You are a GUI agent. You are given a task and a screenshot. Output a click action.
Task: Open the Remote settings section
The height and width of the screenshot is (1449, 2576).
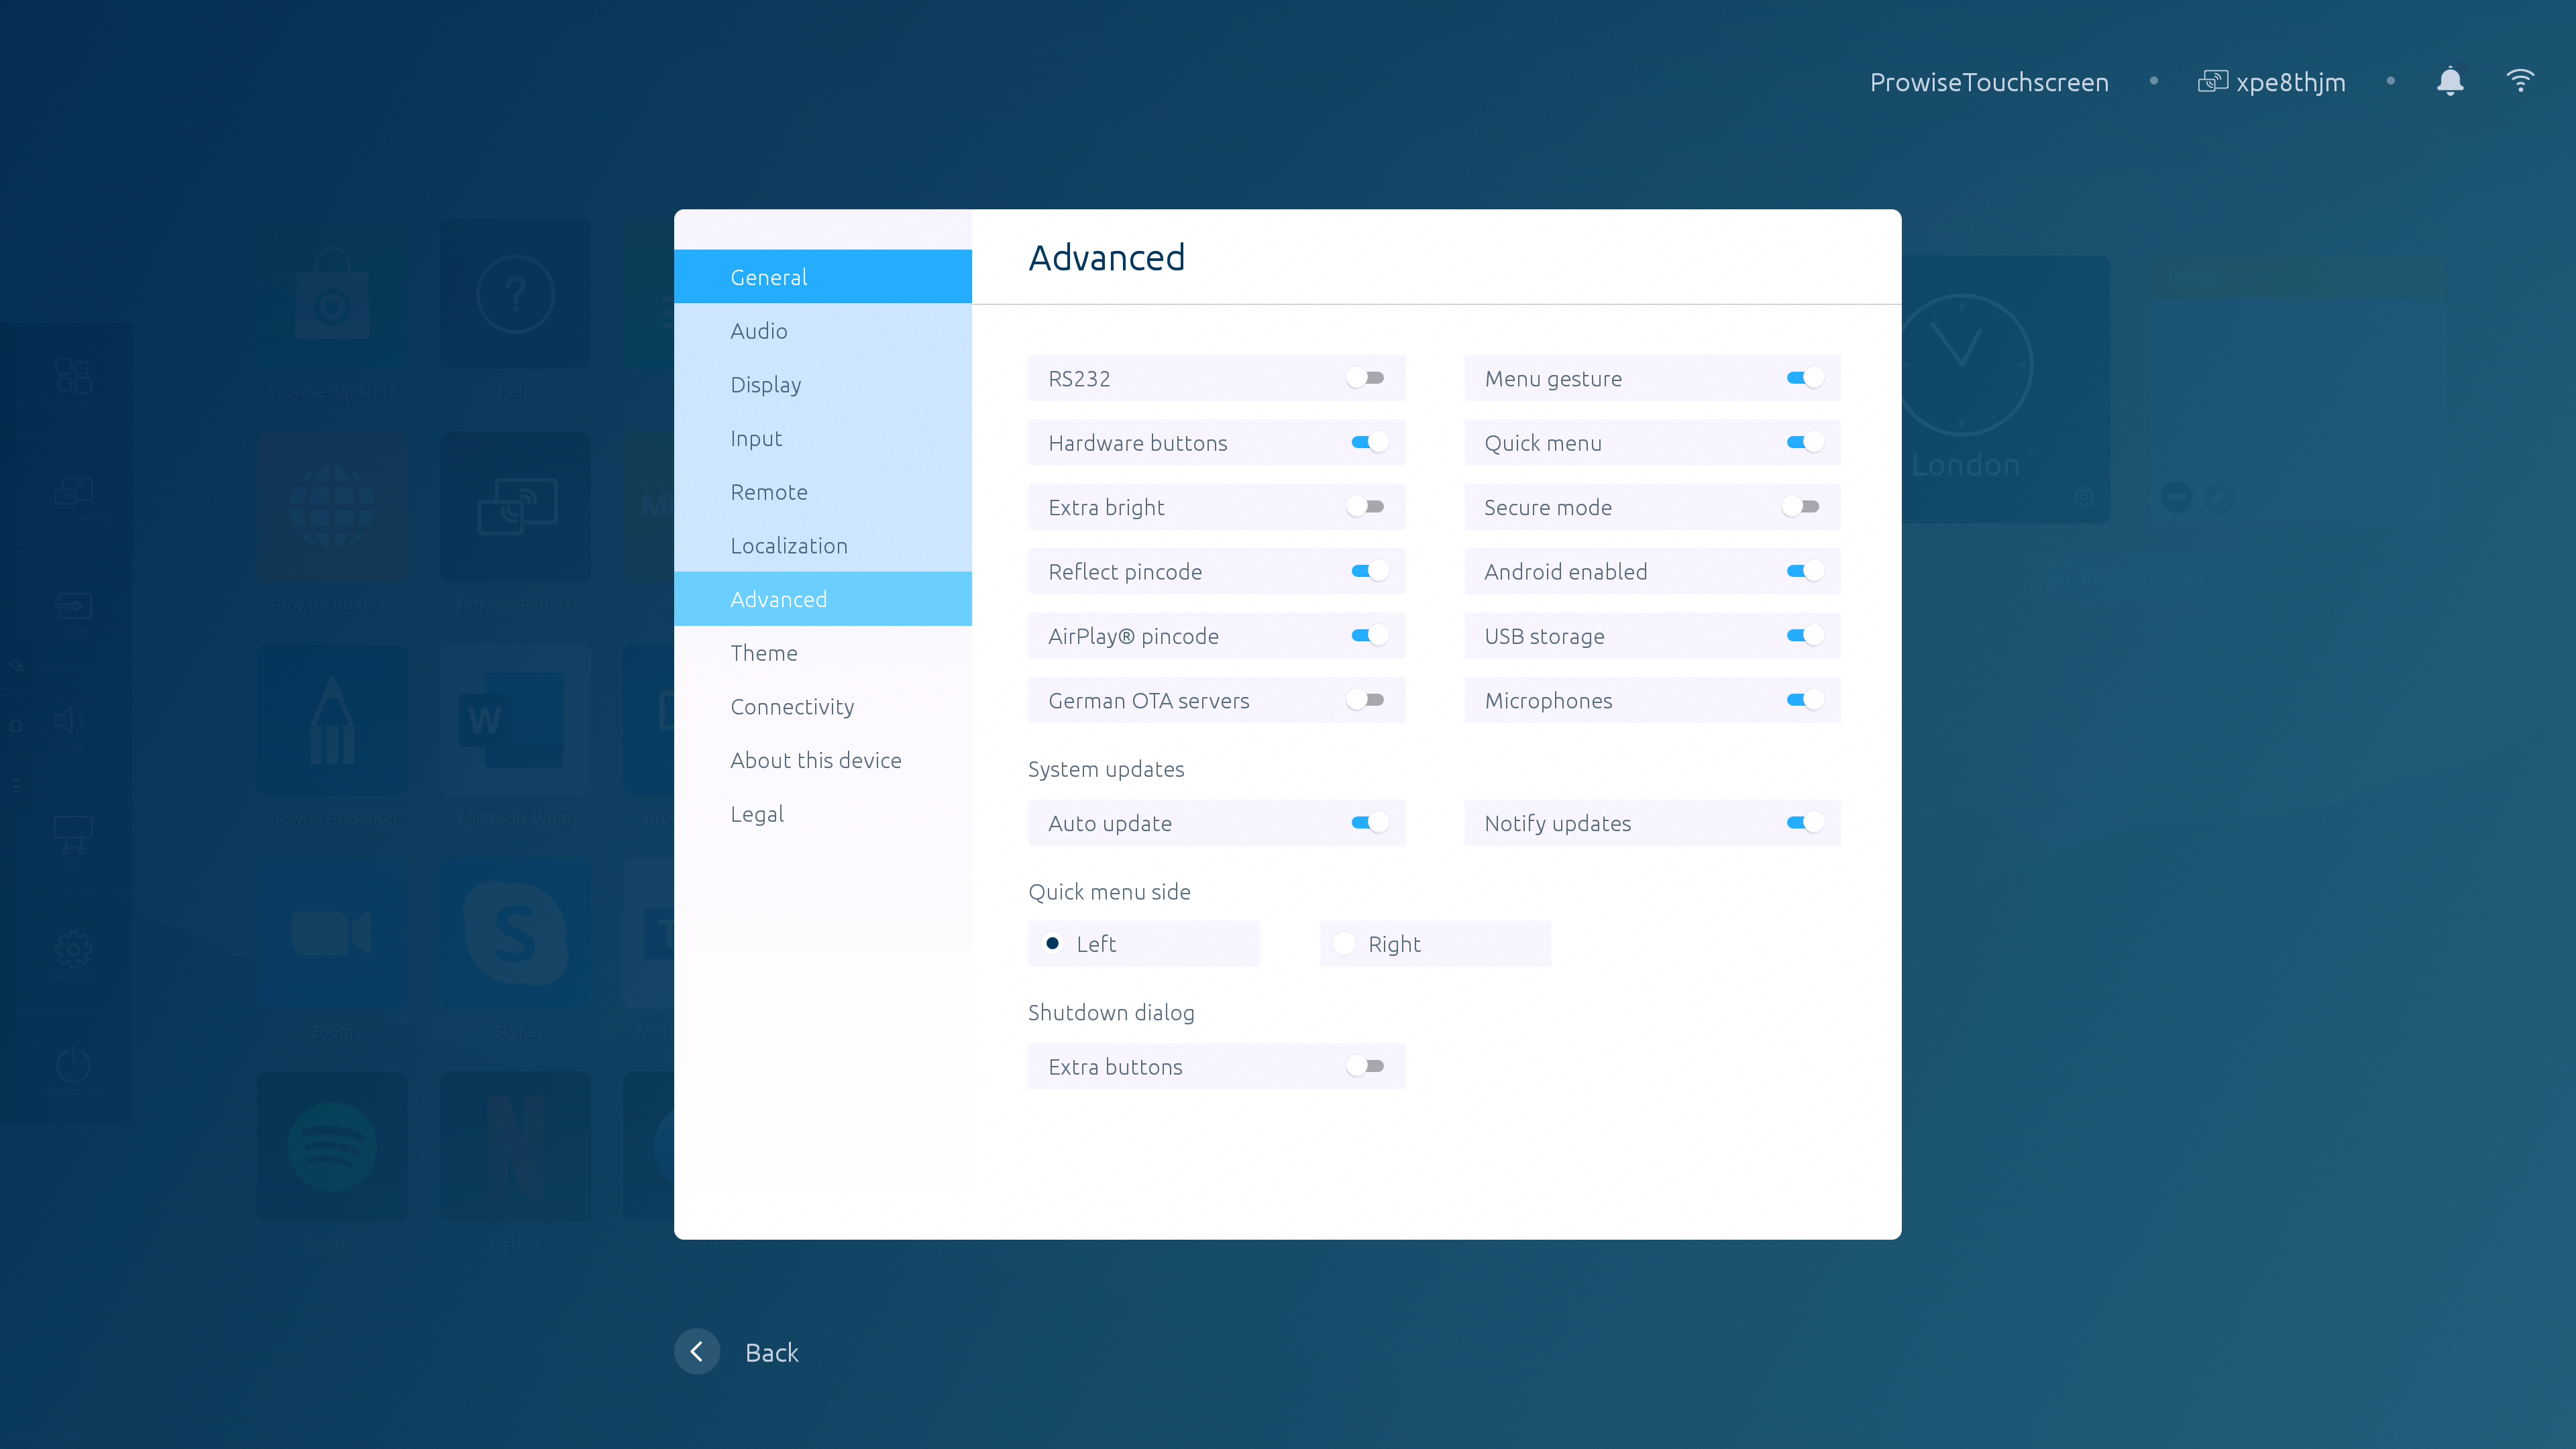(x=823, y=492)
